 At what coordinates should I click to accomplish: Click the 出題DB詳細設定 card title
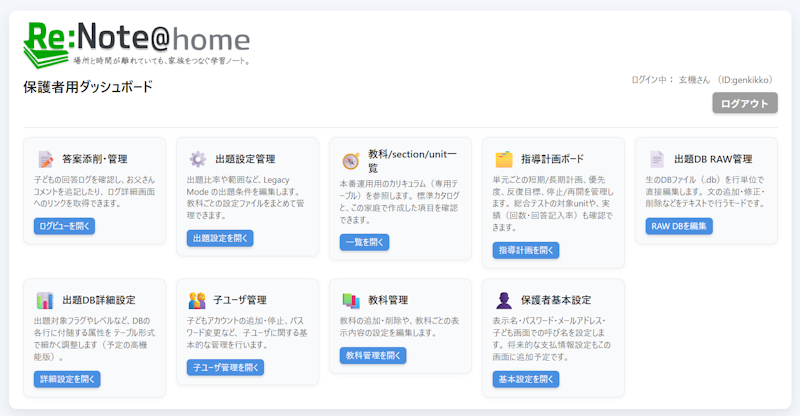click(99, 300)
